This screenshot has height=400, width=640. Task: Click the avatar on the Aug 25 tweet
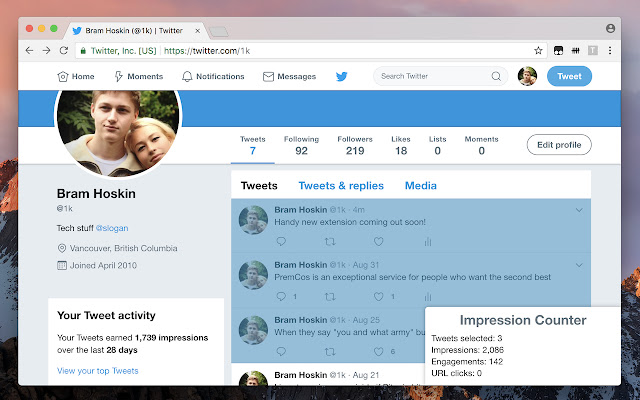pyautogui.click(x=253, y=330)
